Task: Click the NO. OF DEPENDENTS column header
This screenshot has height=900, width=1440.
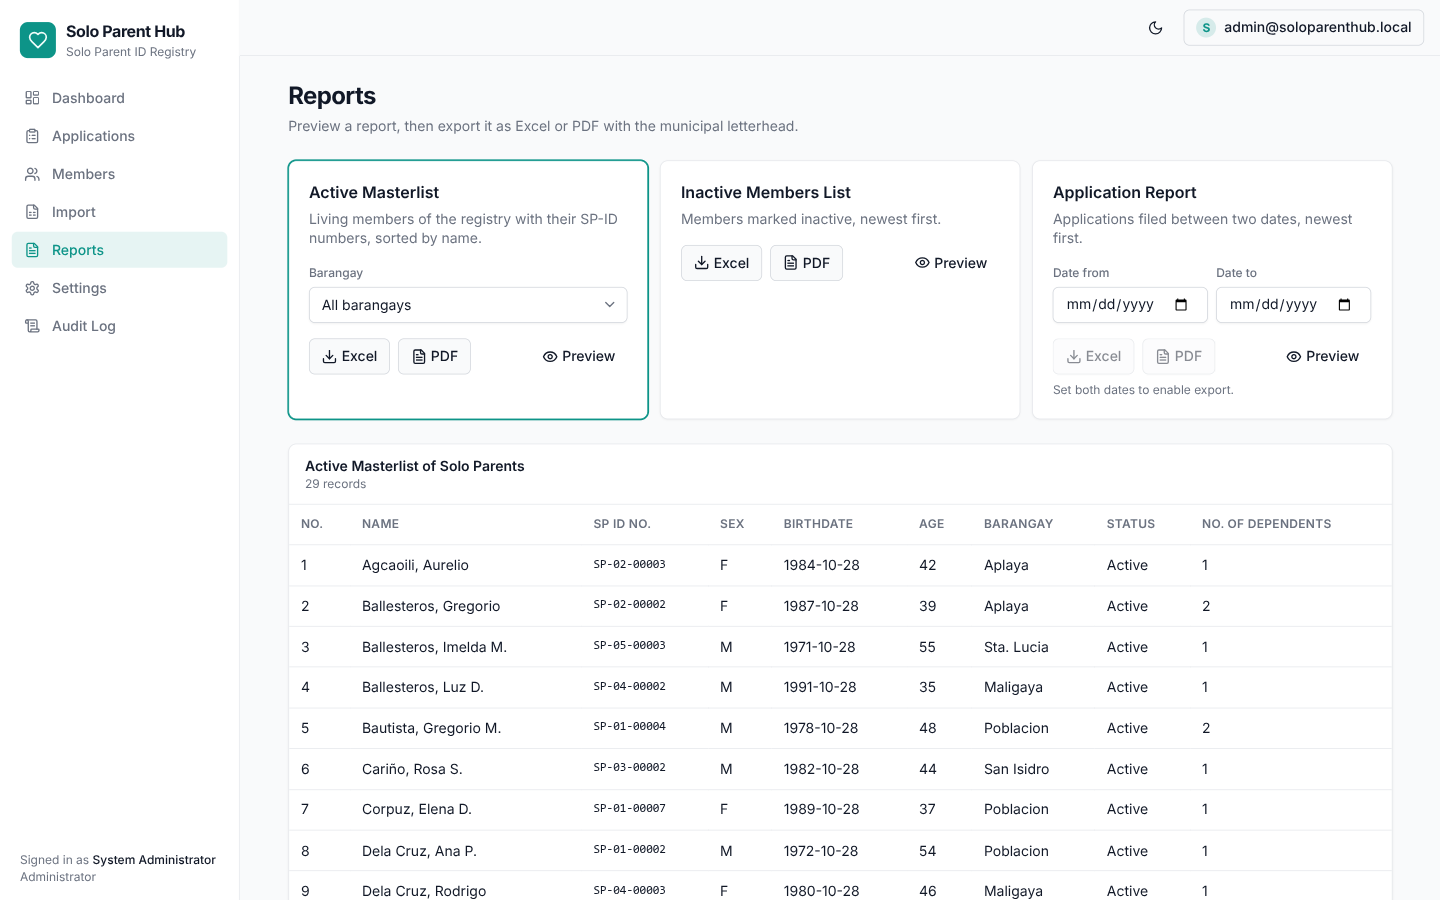Action: pos(1266,524)
